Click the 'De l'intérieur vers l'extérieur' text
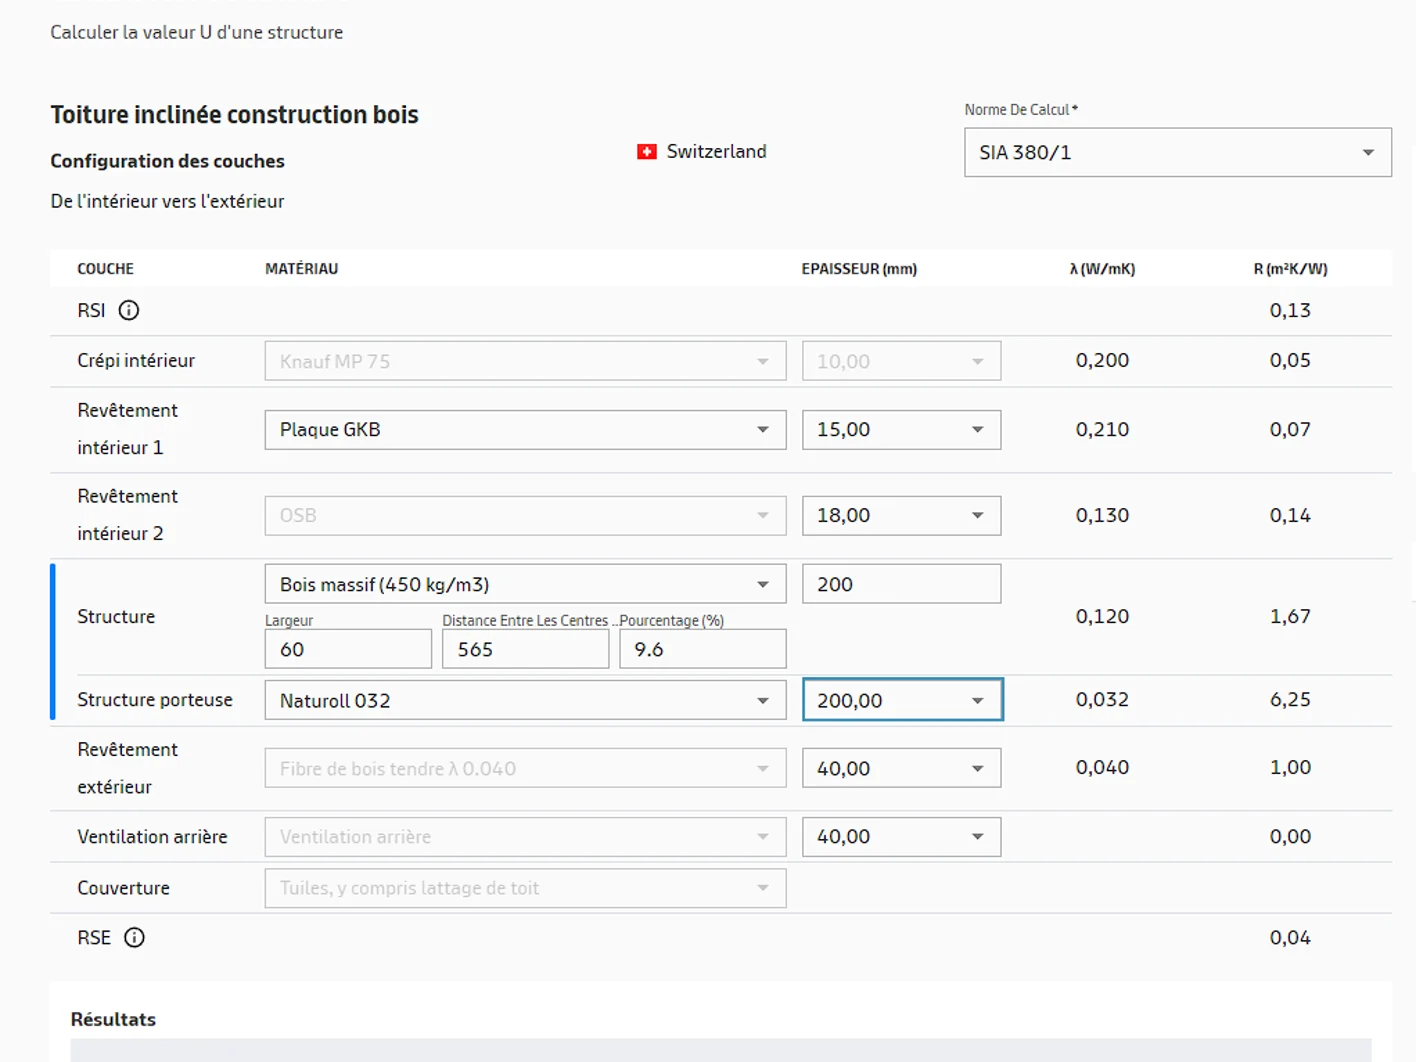1416x1062 pixels. pyautogui.click(x=167, y=201)
